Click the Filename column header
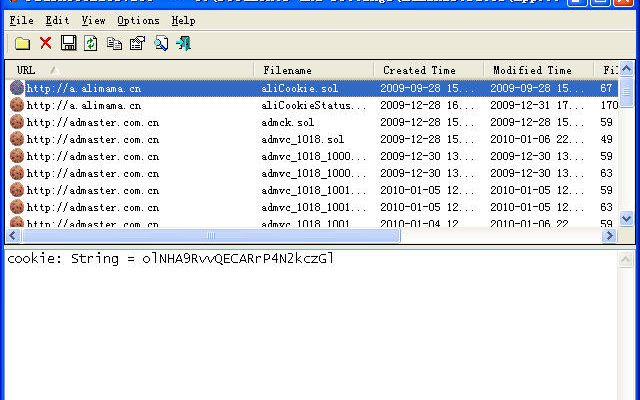The width and height of the screenshot is (640, 400). [x=313, y=70]
